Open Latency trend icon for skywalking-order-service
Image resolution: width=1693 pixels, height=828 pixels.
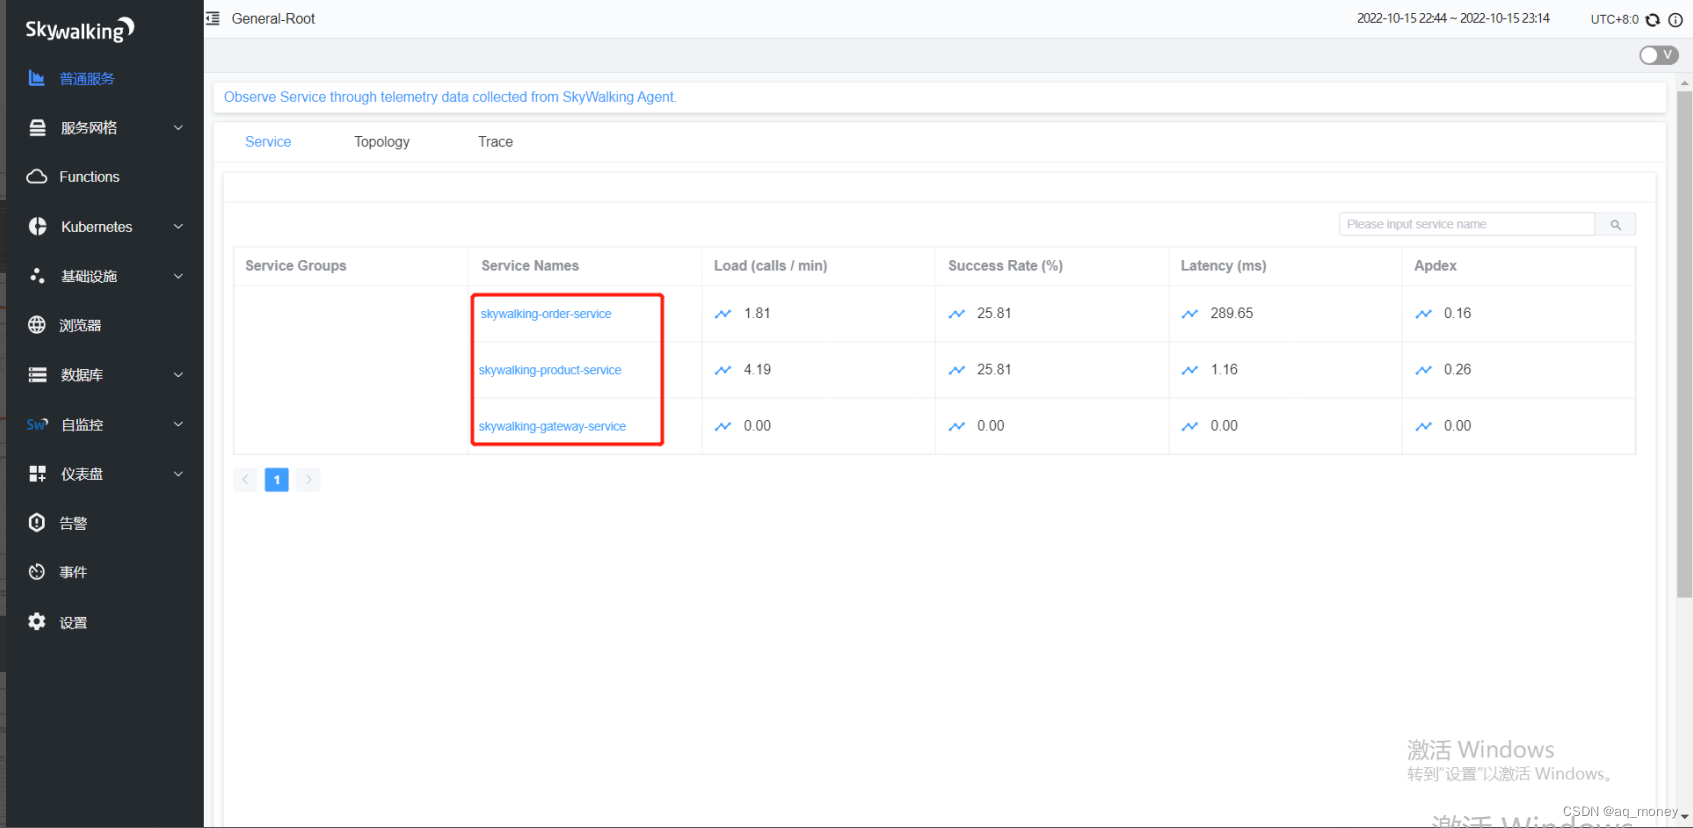tap(1190, 314)
